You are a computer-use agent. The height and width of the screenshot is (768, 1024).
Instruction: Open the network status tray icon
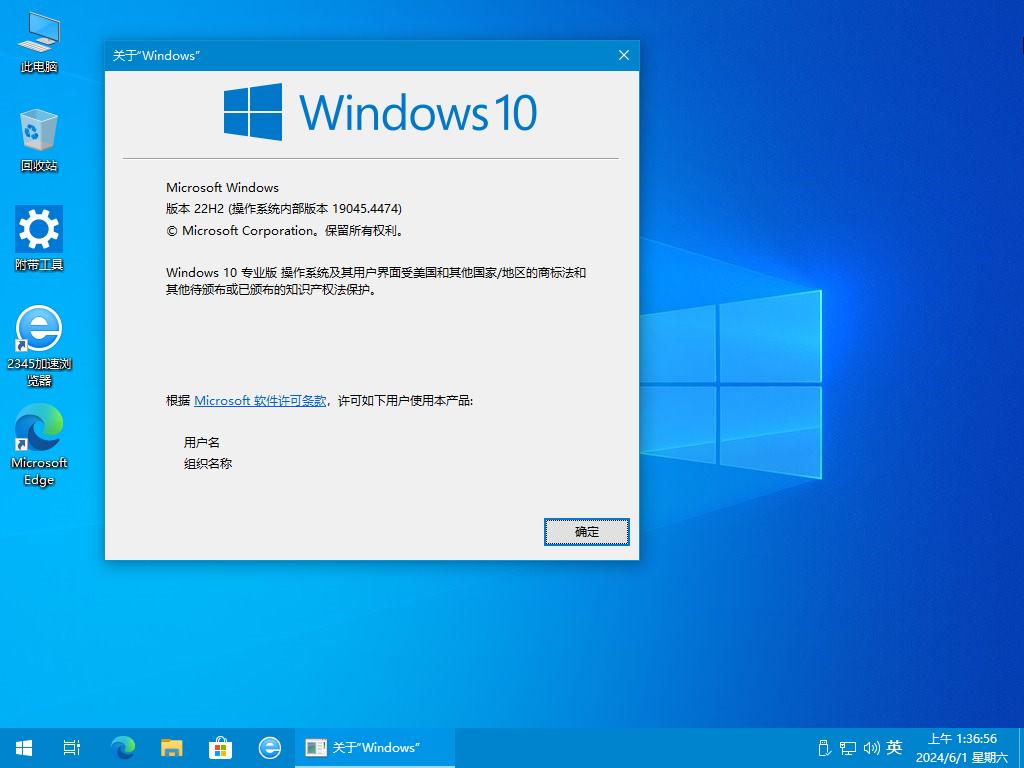tap(848, 748)
